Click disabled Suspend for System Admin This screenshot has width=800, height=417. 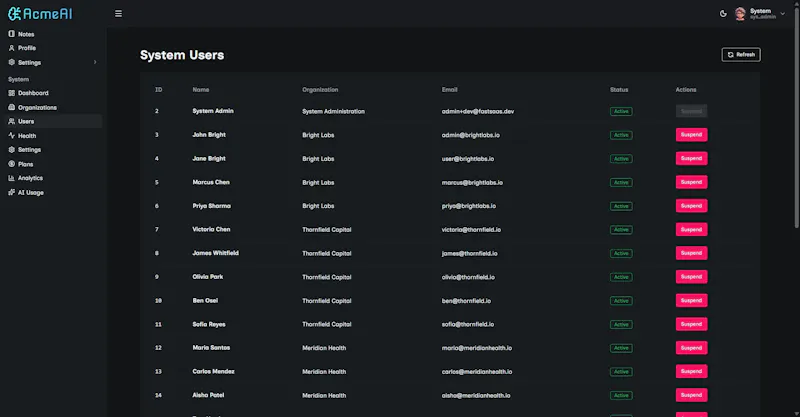[691, 111]
